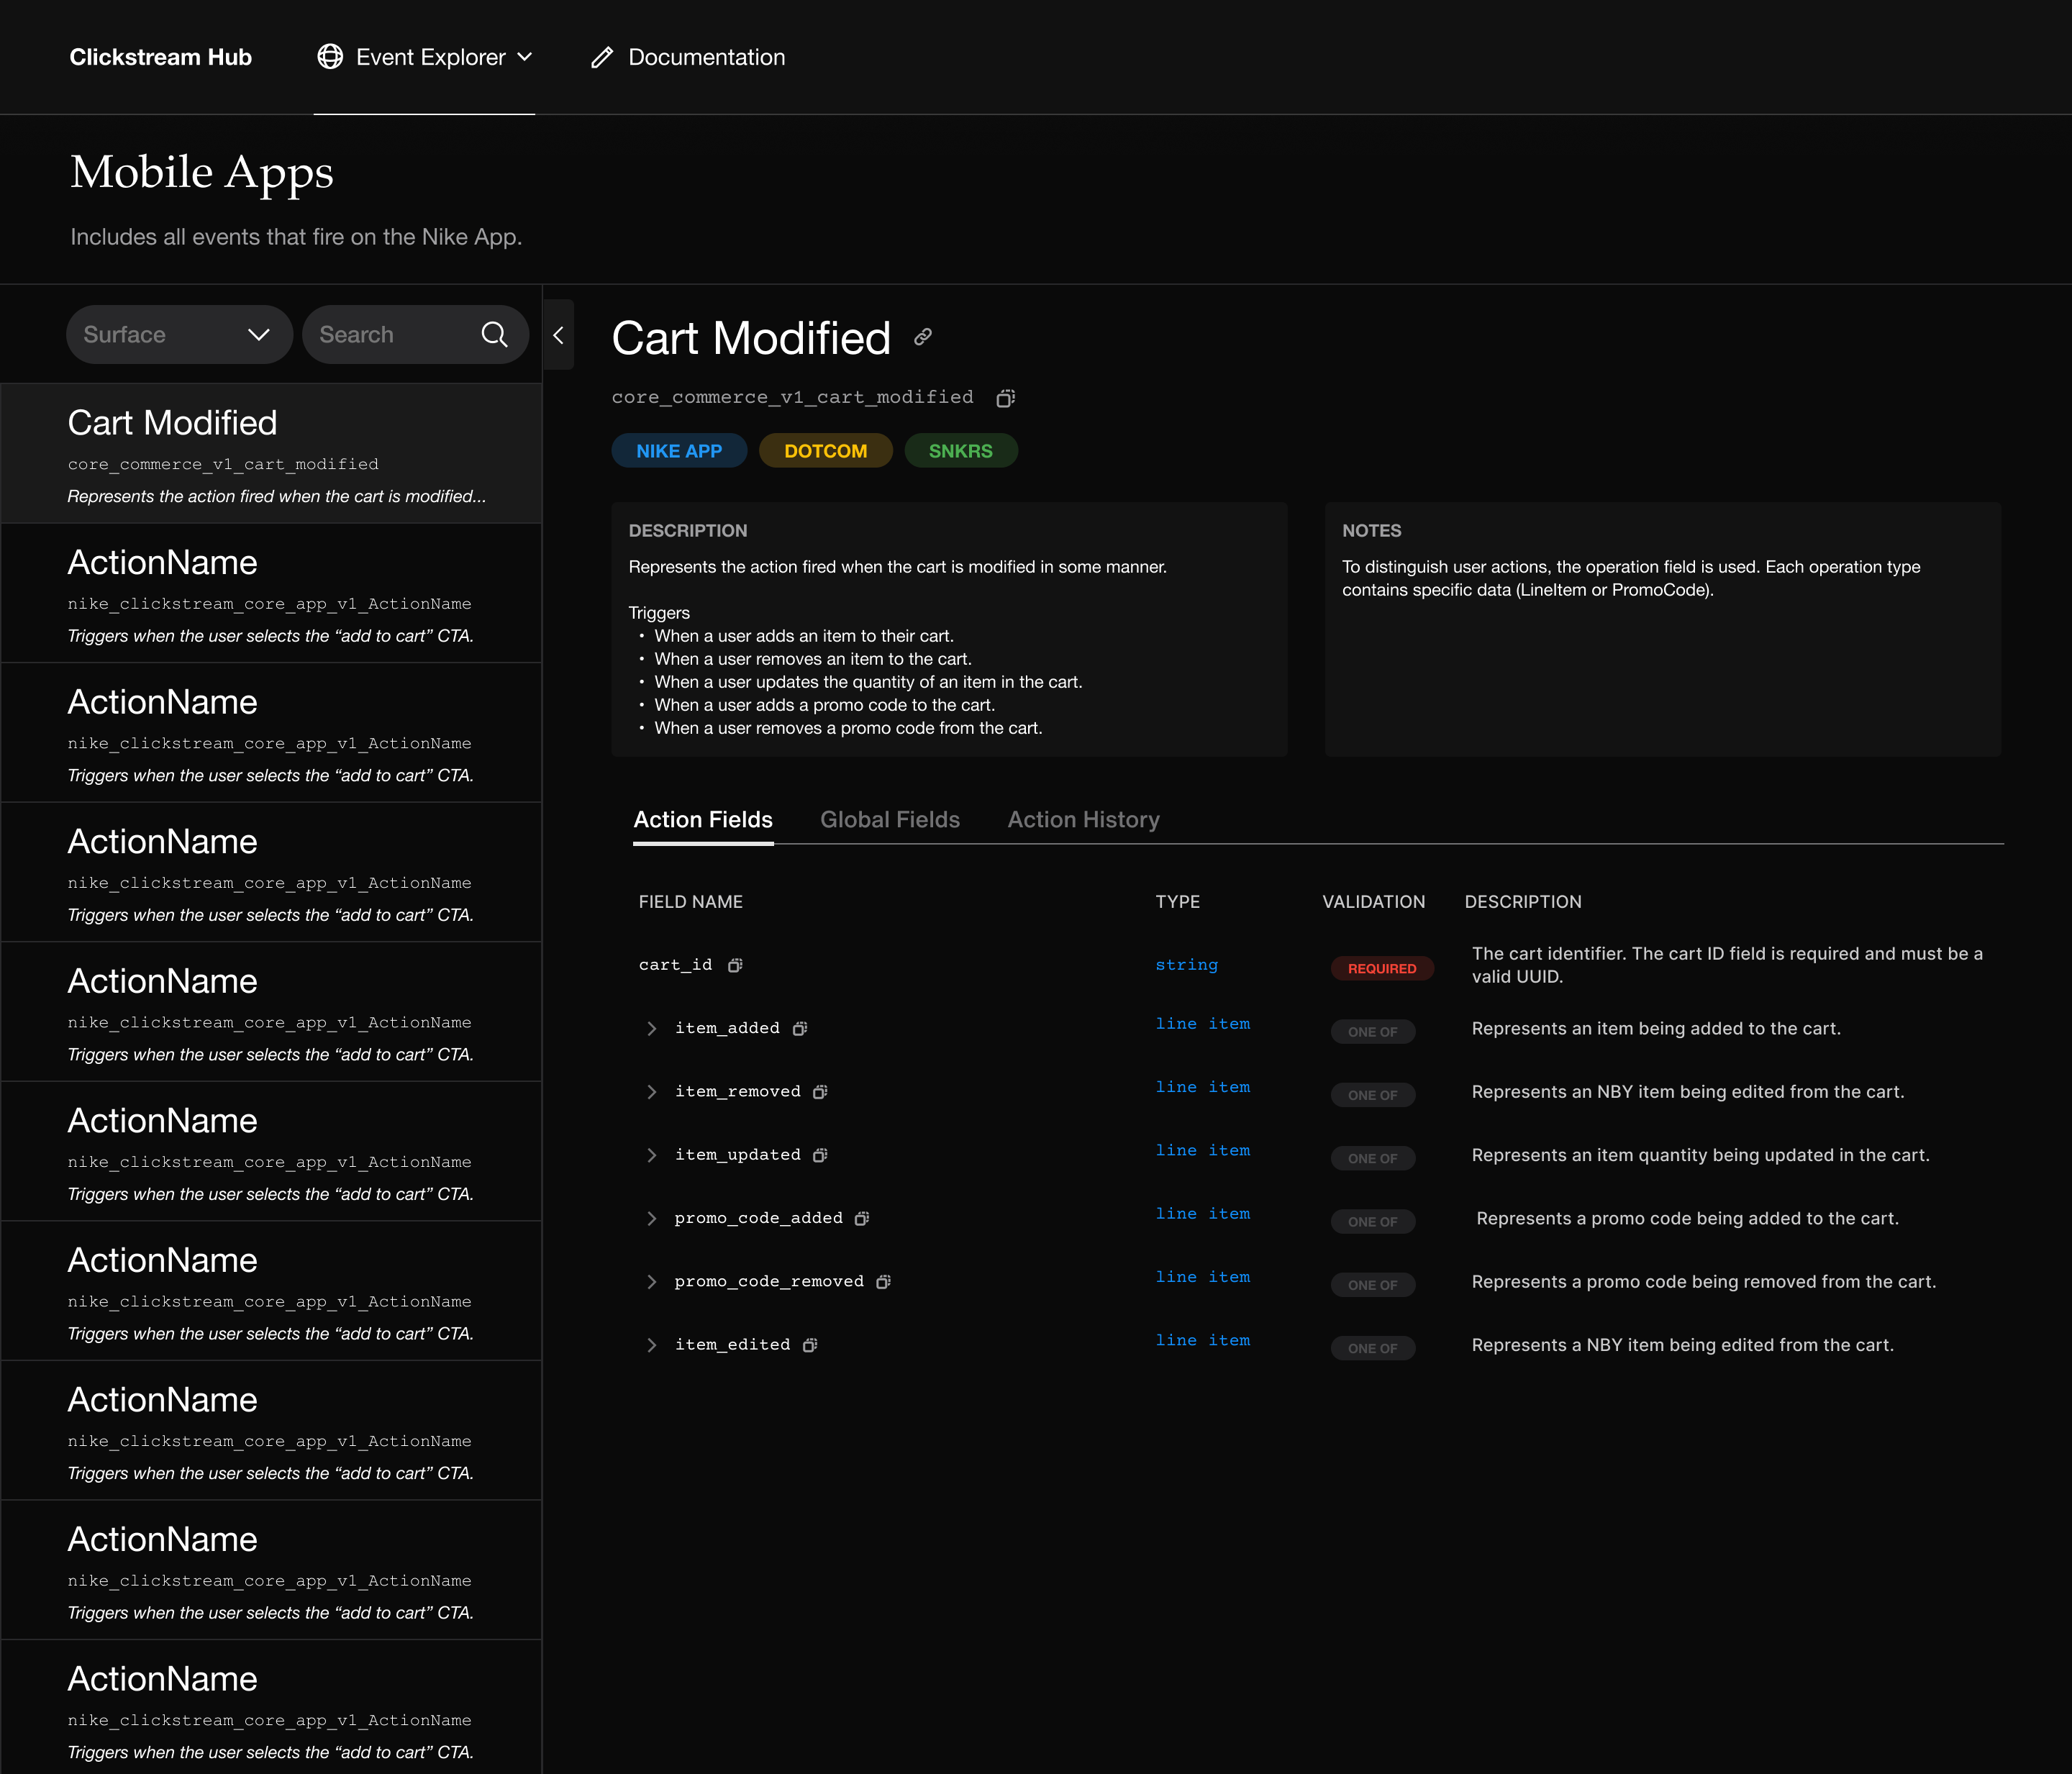
Task: Copy the item_added field name
Action: pyautogui.click(x=800, y=1028)
